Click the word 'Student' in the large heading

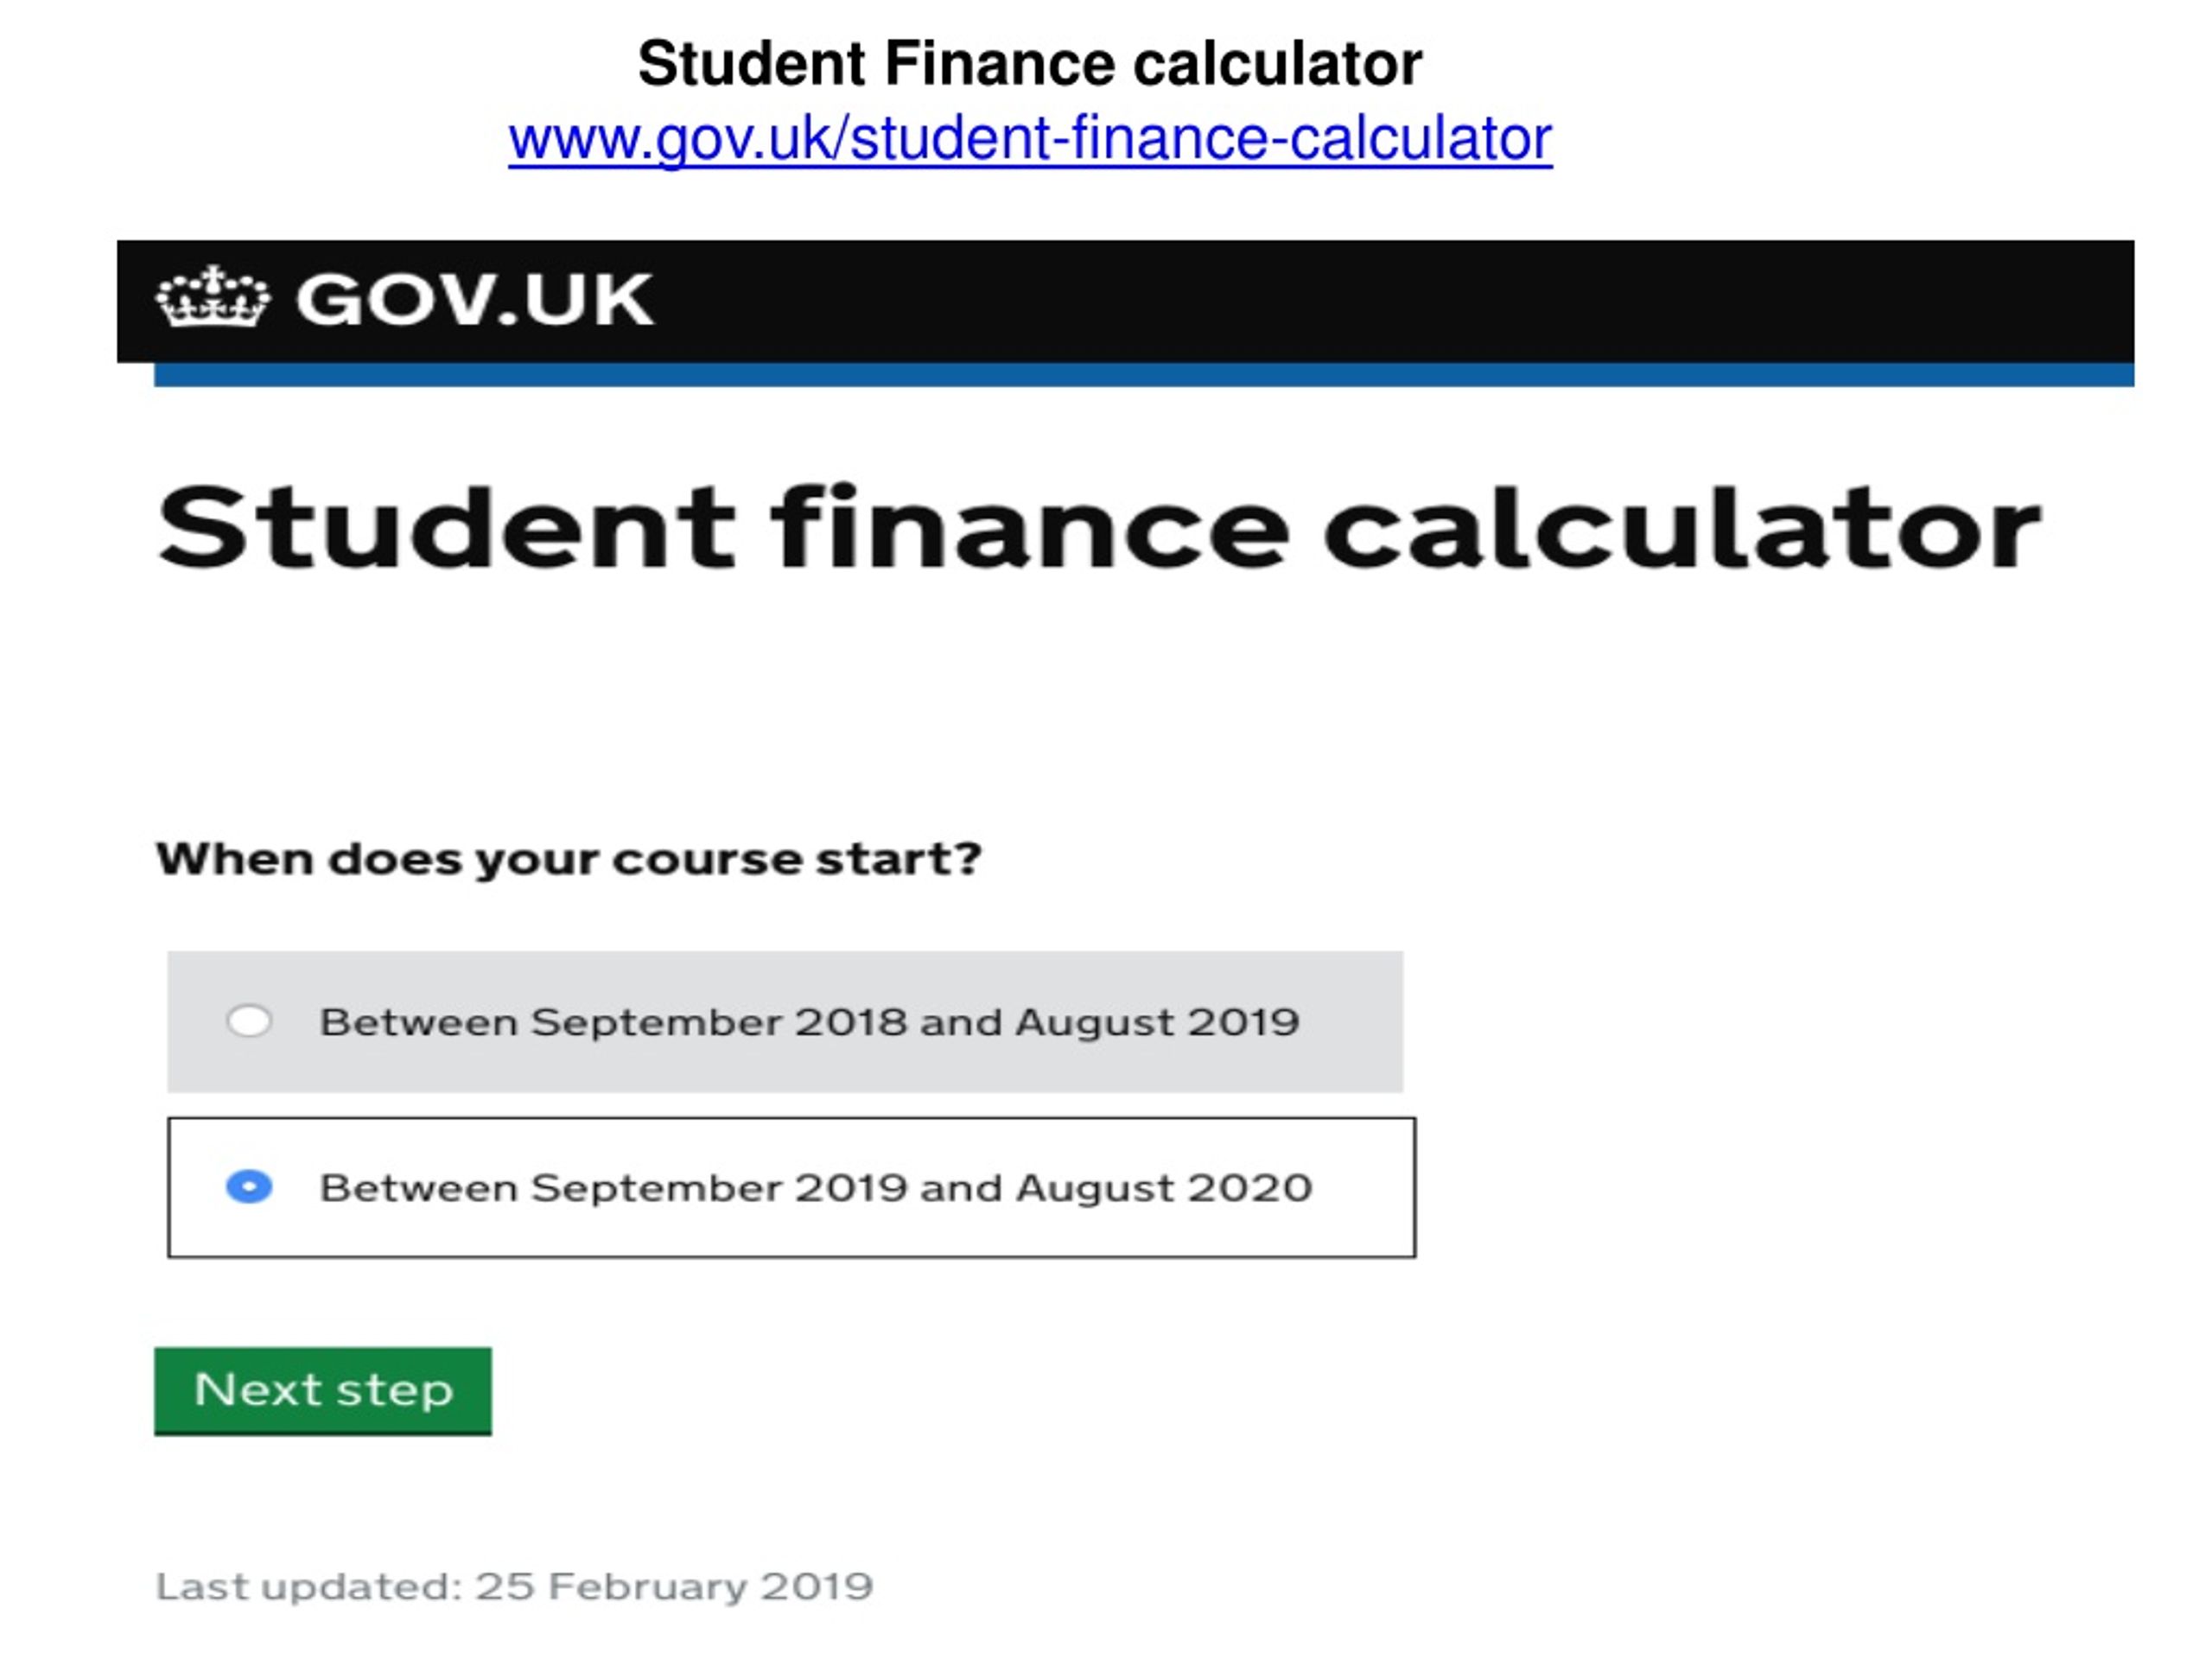pos(447,527)
